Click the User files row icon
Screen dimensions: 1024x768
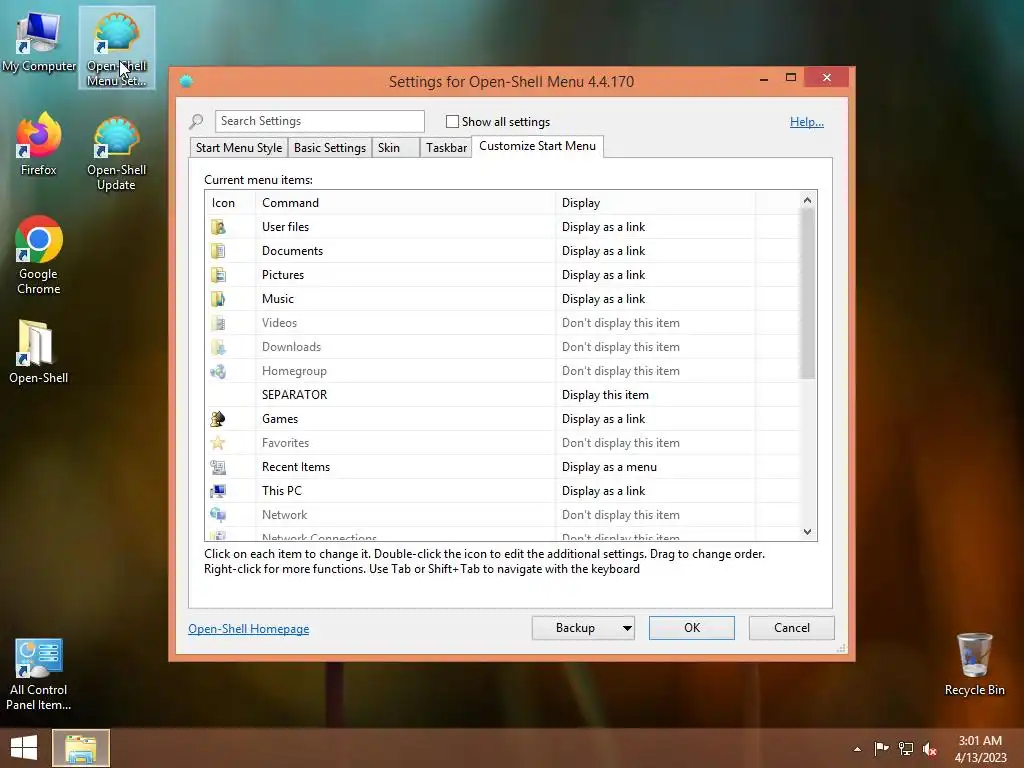point(218,227)
